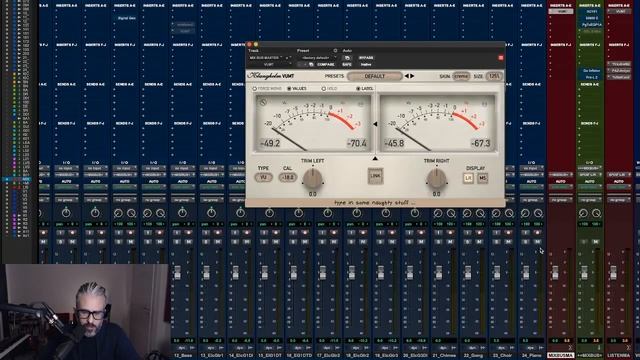The image size is (640, 360).
Task: Select the 22_Gong track name
Action: point(473,356)
